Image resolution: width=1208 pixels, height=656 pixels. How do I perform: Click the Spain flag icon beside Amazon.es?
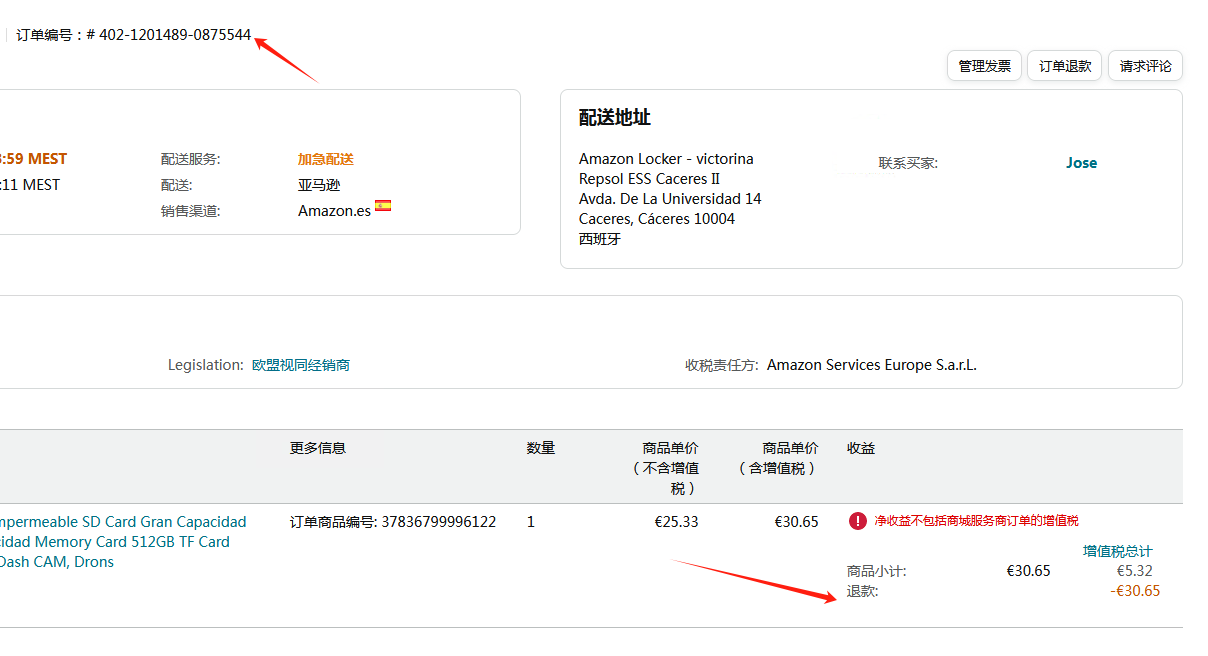point(383,206)
